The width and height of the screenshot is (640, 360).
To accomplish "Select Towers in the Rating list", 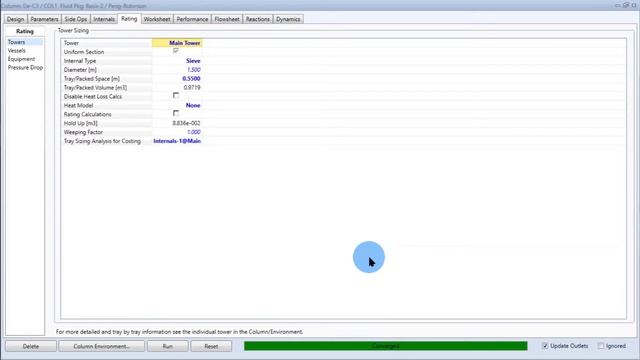I will [24, 42].
